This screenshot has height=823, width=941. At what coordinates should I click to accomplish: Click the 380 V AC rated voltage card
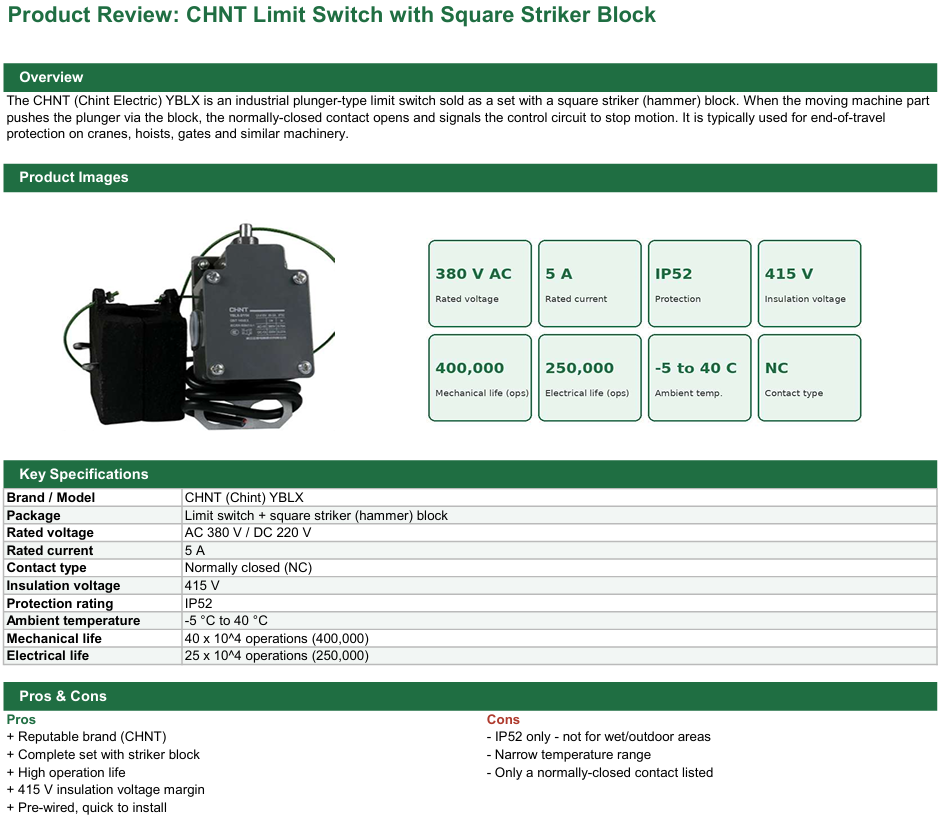tap(480, 283)
